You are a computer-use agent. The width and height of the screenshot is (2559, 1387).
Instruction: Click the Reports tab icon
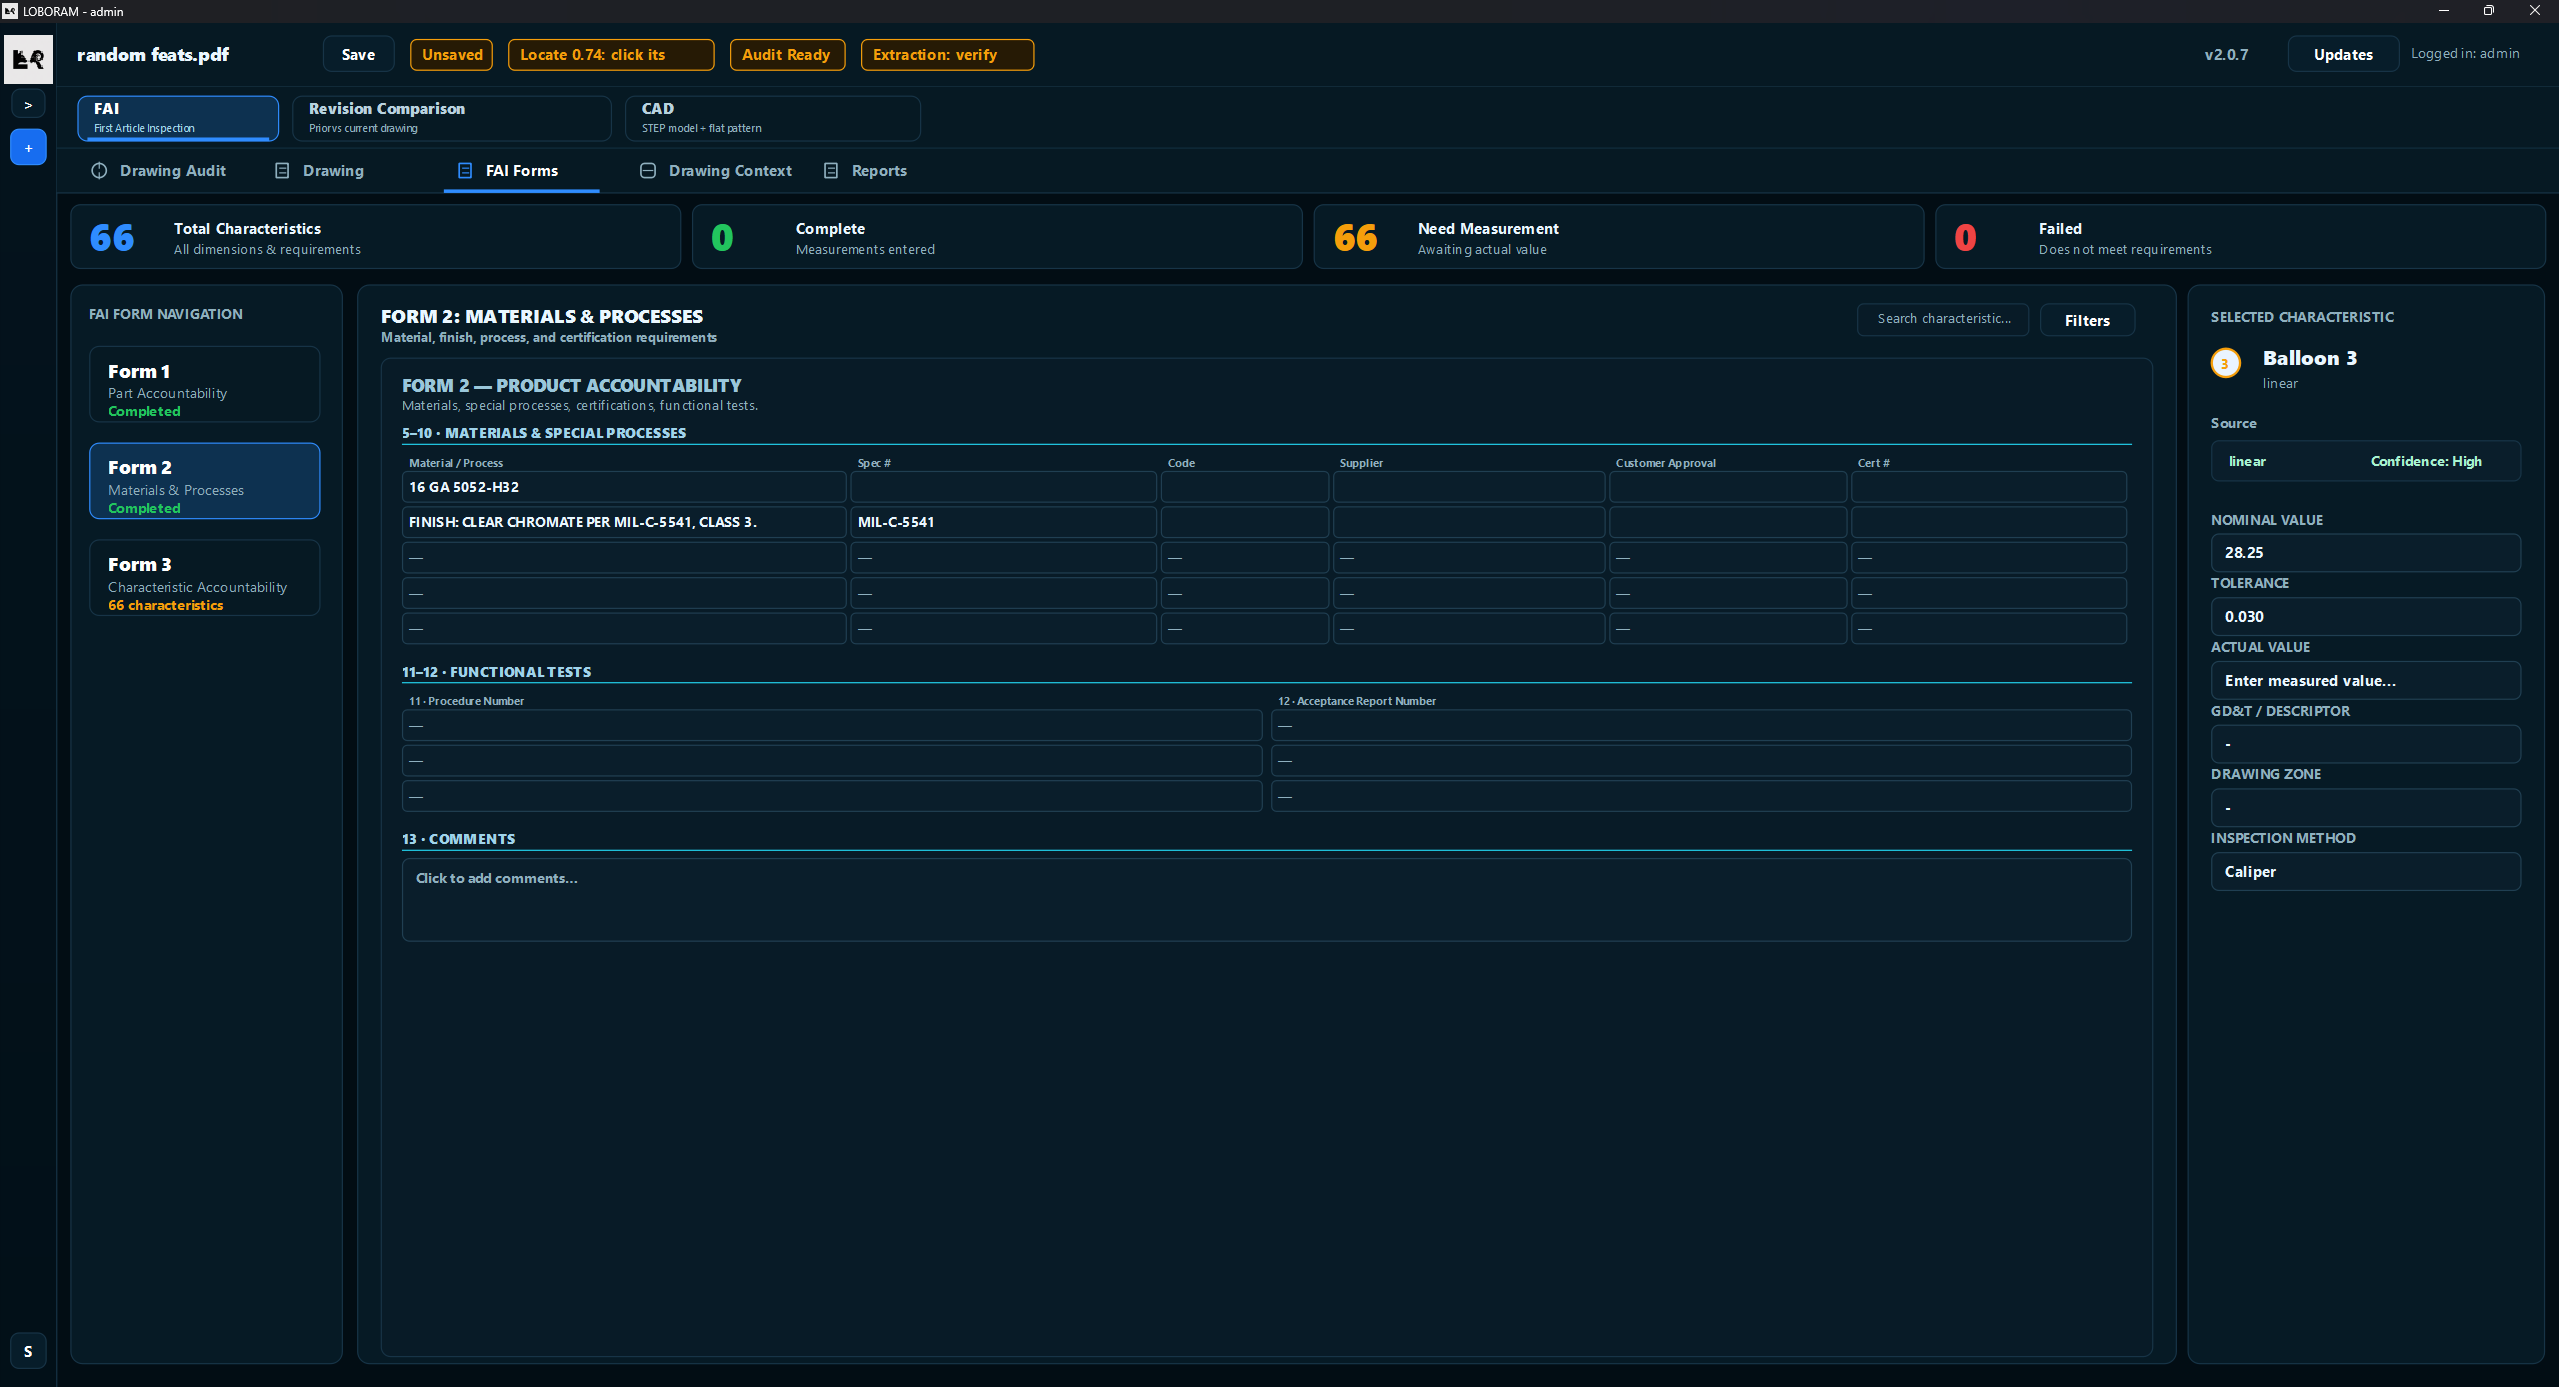coord(831,171)
